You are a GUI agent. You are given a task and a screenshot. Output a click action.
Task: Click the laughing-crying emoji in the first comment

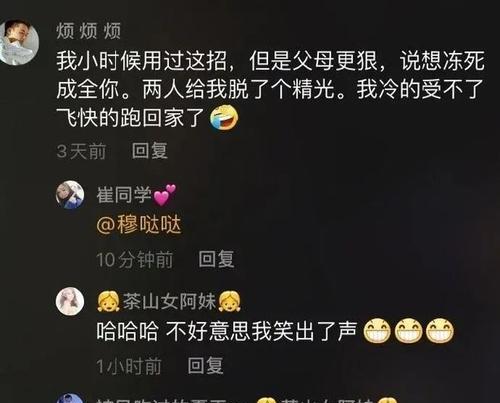point(224,117)
